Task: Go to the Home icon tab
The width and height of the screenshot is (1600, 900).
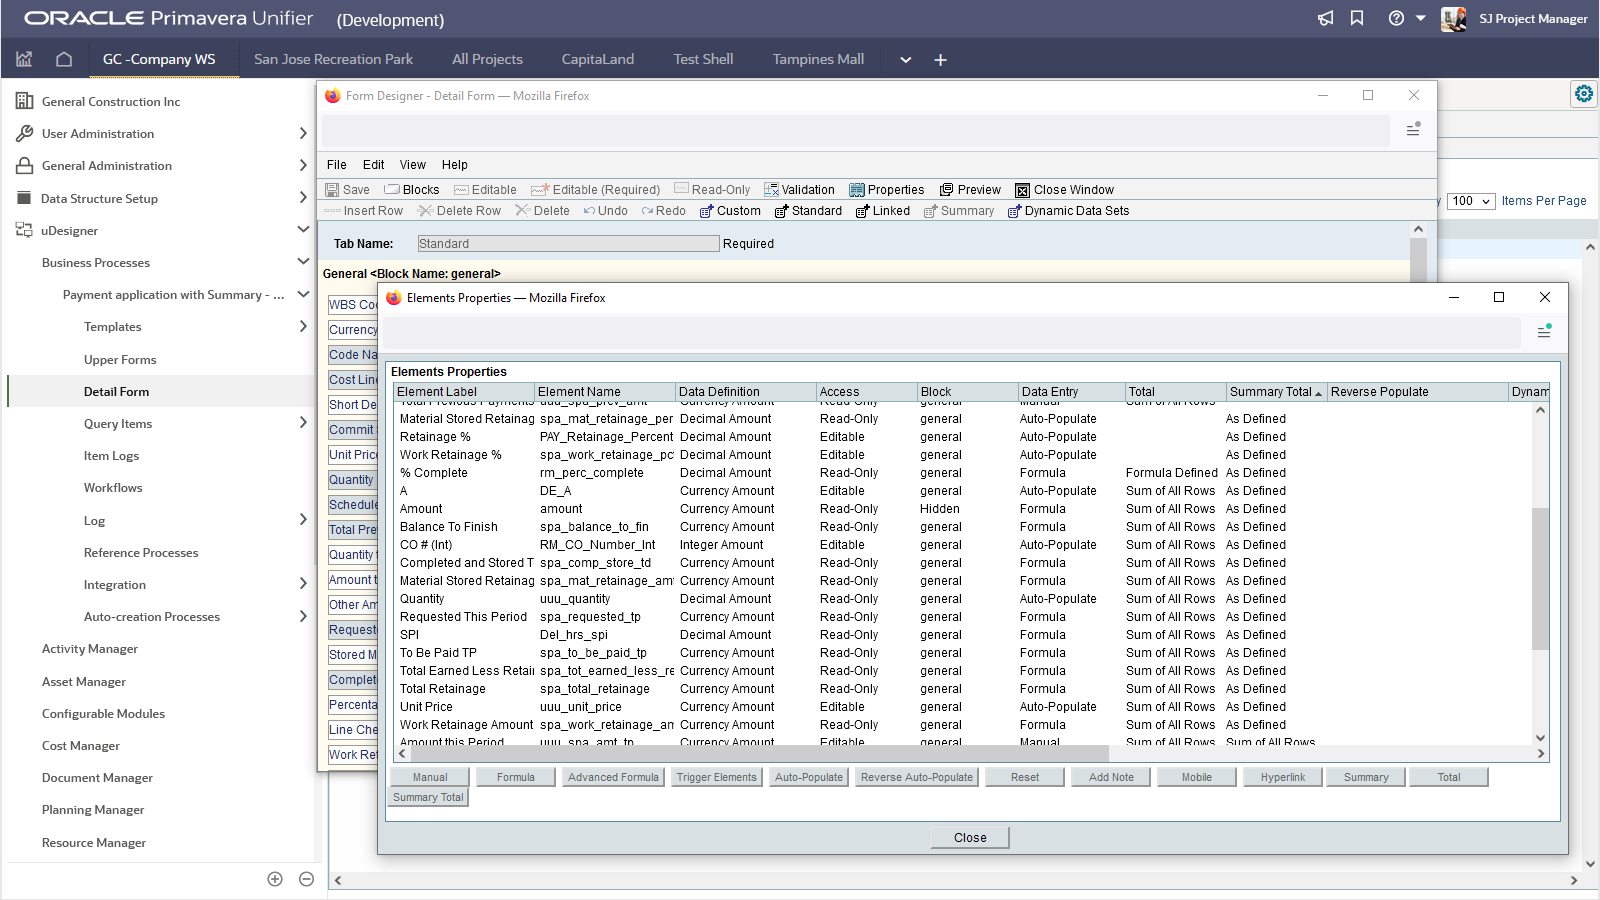Action: pyautogui.click(x=64, y=59)
